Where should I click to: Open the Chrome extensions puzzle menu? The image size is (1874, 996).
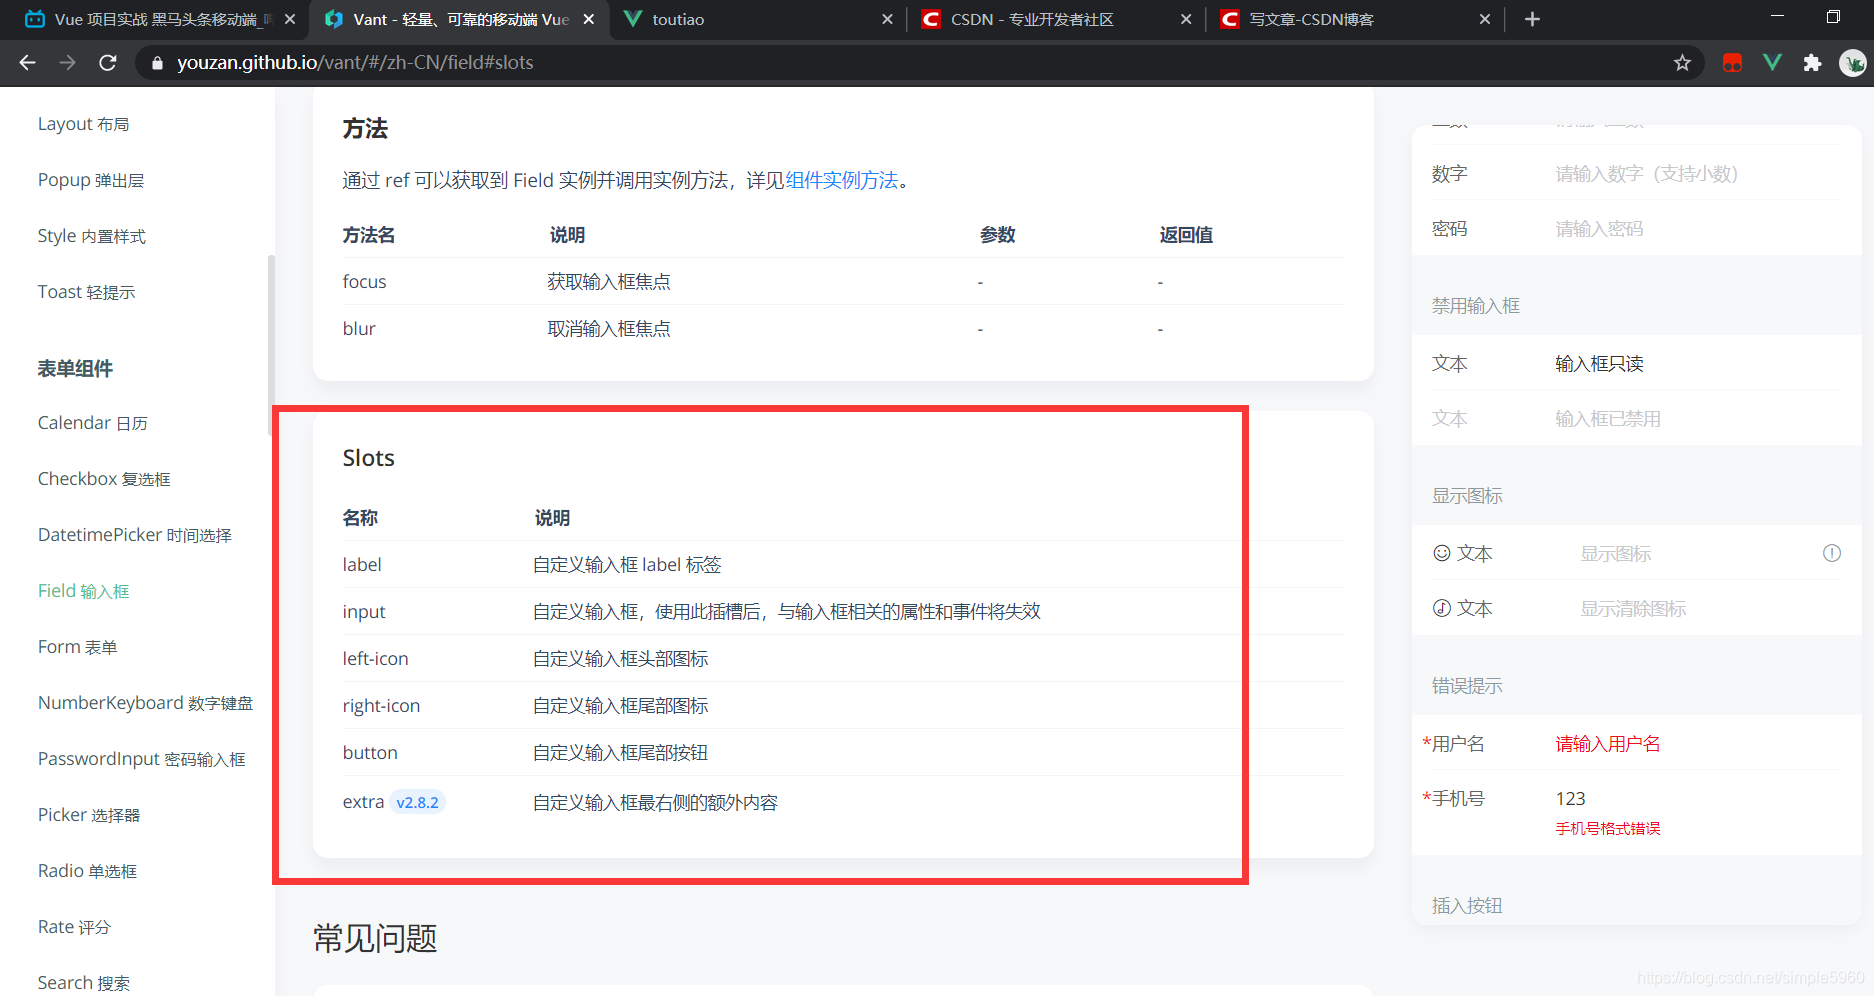click(1812, 62)
